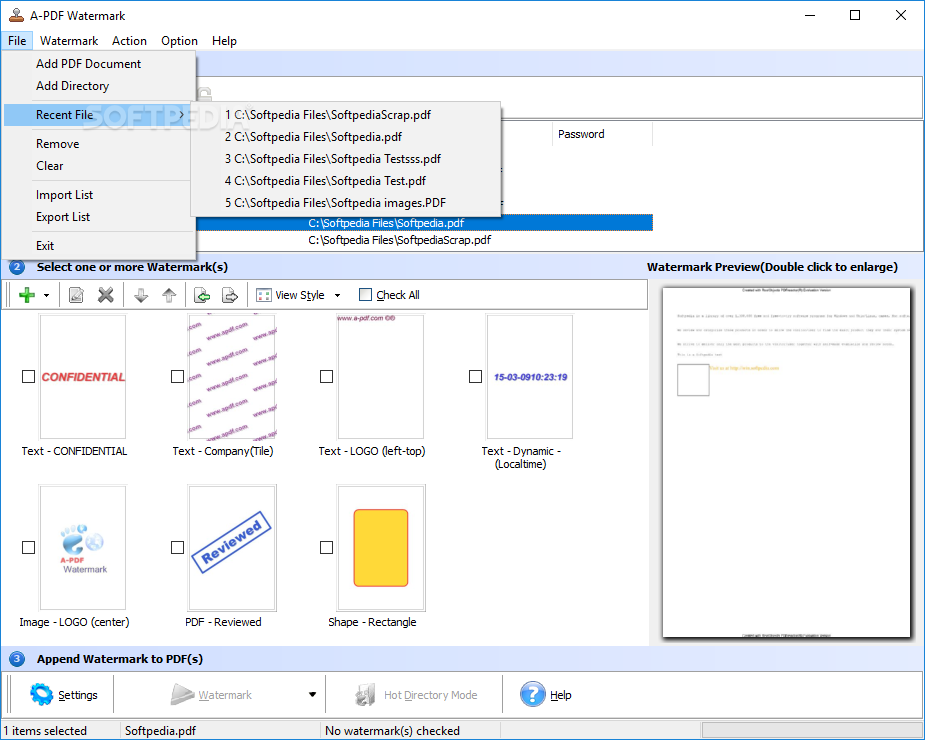Choose Clear from the File menu
The width and height of the screenshot is (925, 740).
(x=97, y=166)
